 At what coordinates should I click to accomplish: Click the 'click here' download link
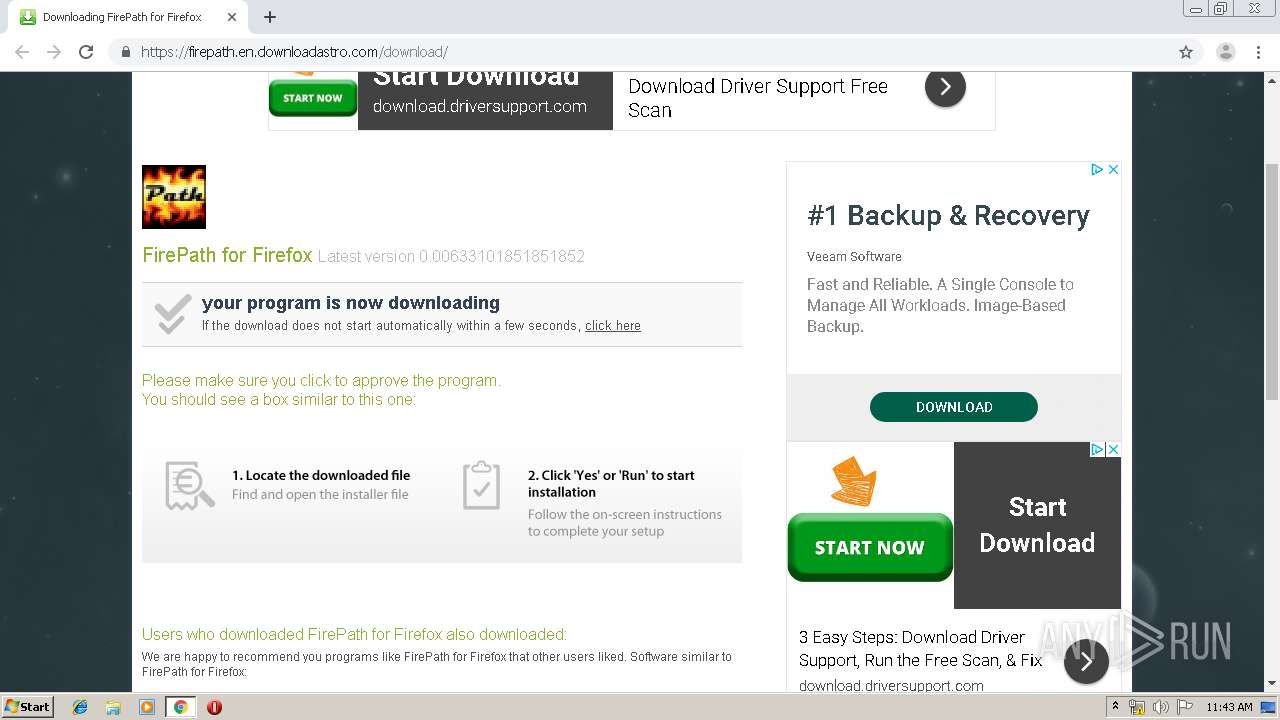613,326
